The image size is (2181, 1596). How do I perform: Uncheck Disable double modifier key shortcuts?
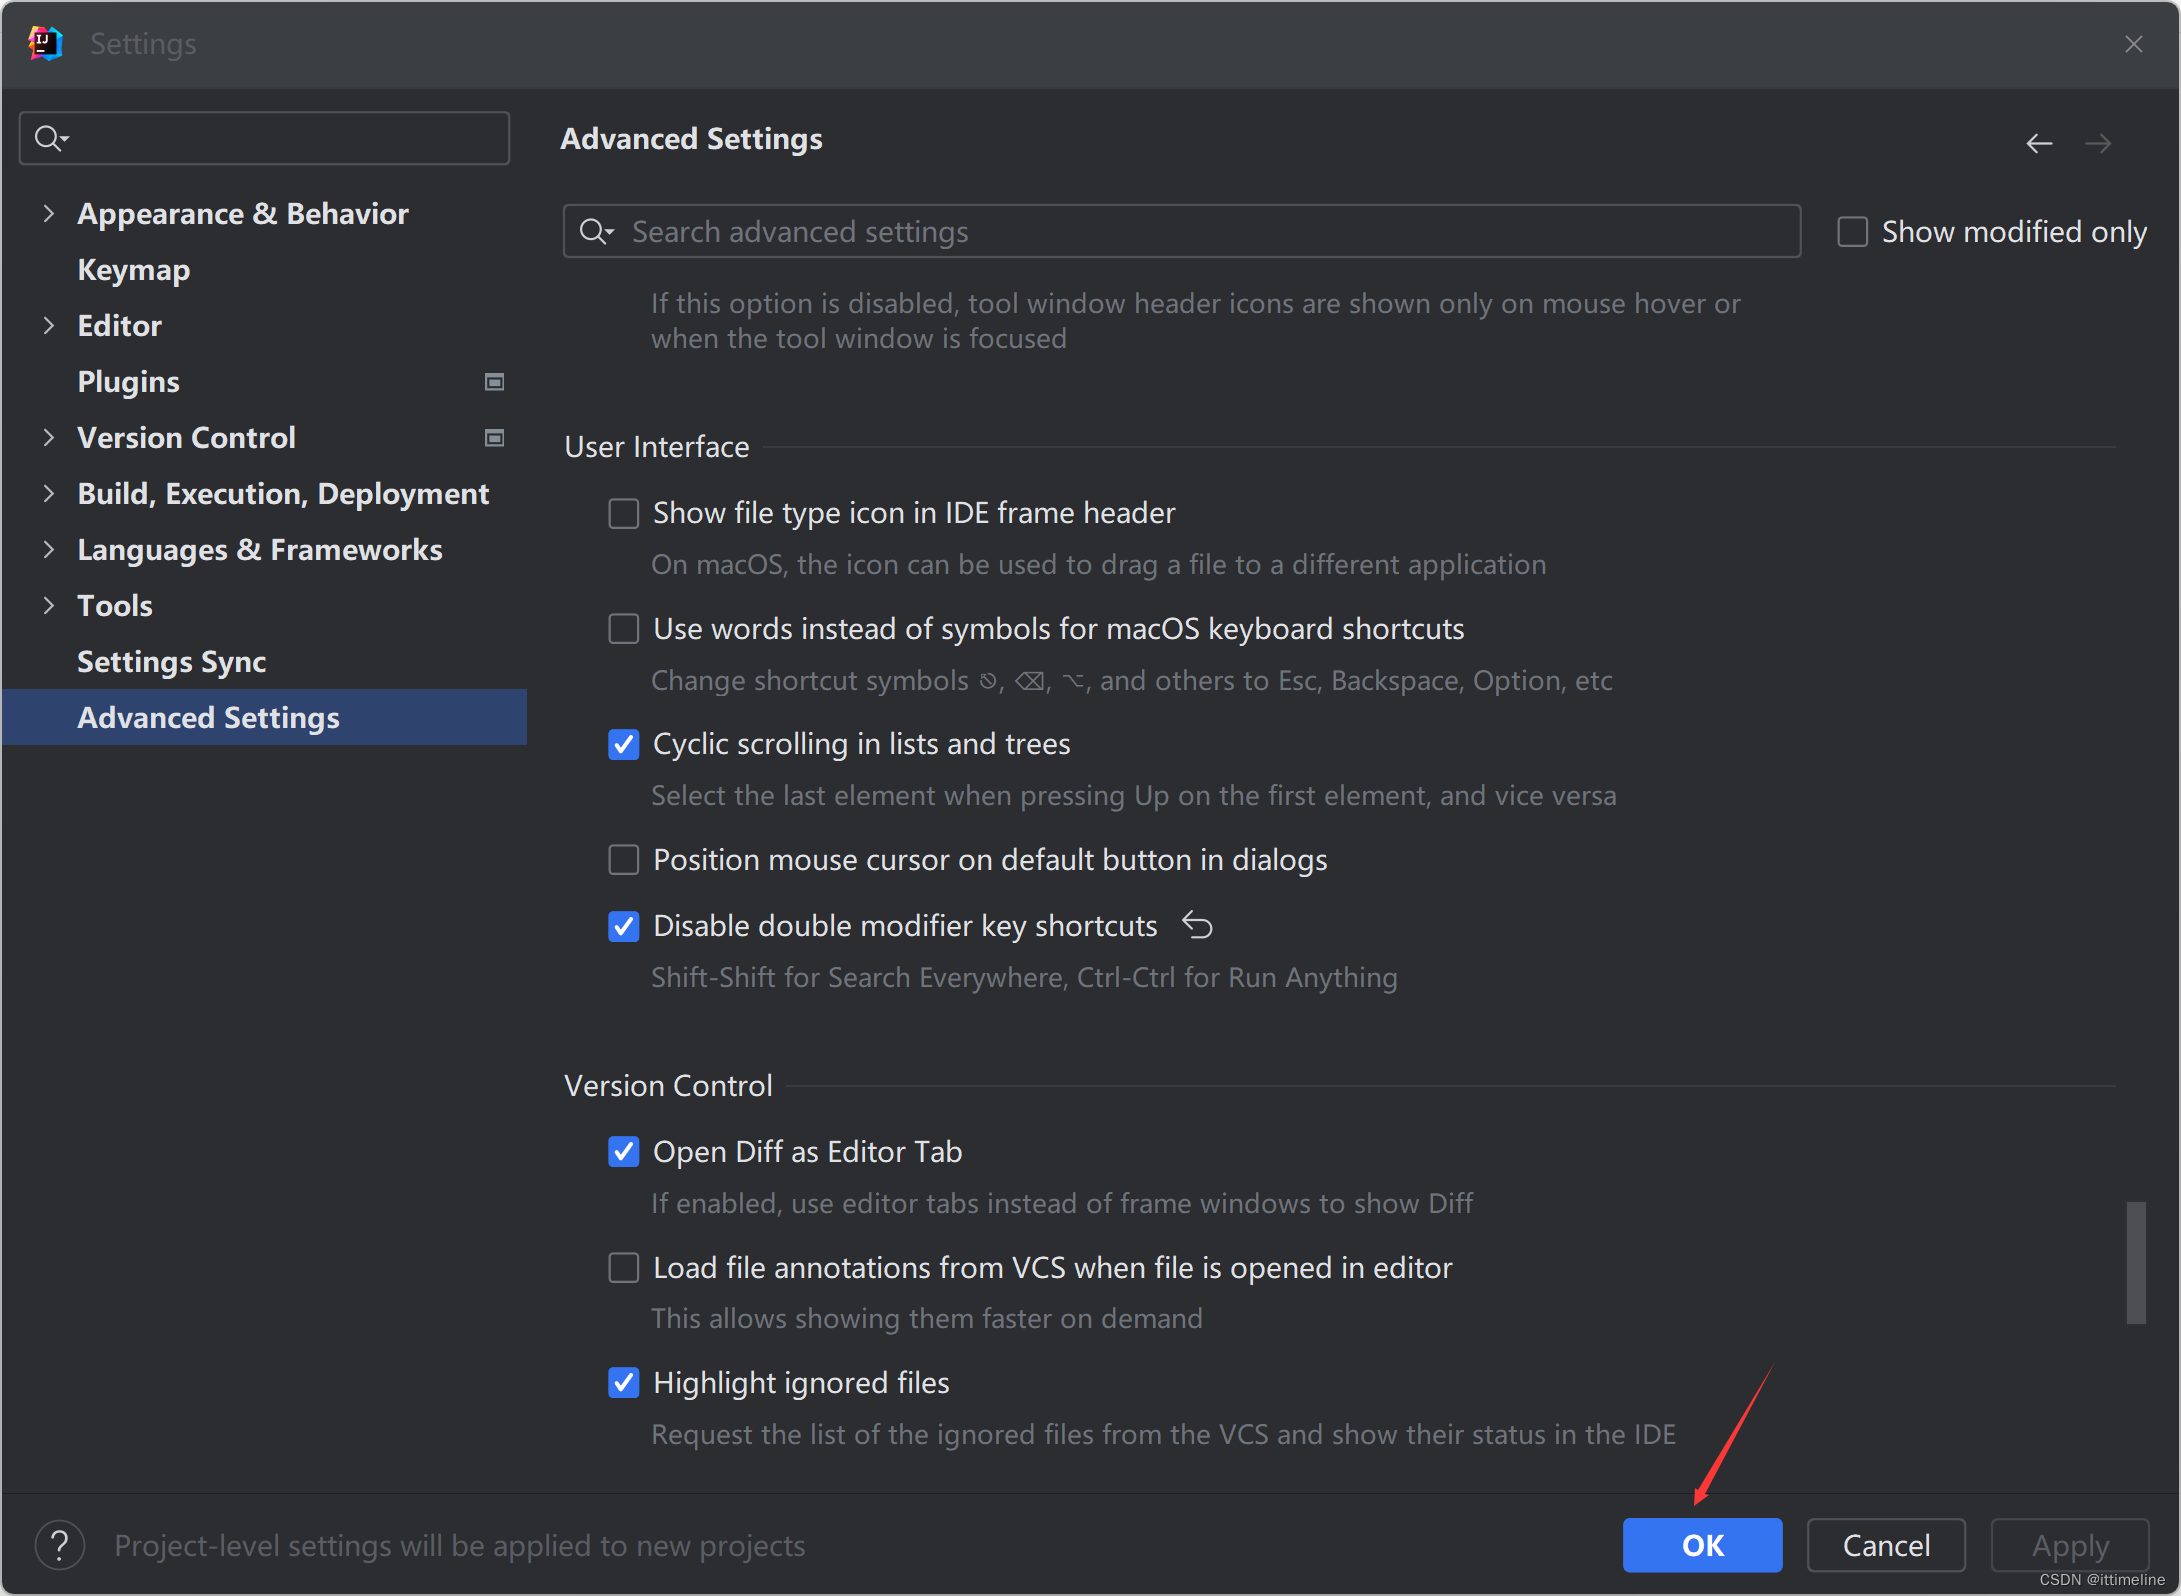(x=624, y=926)
